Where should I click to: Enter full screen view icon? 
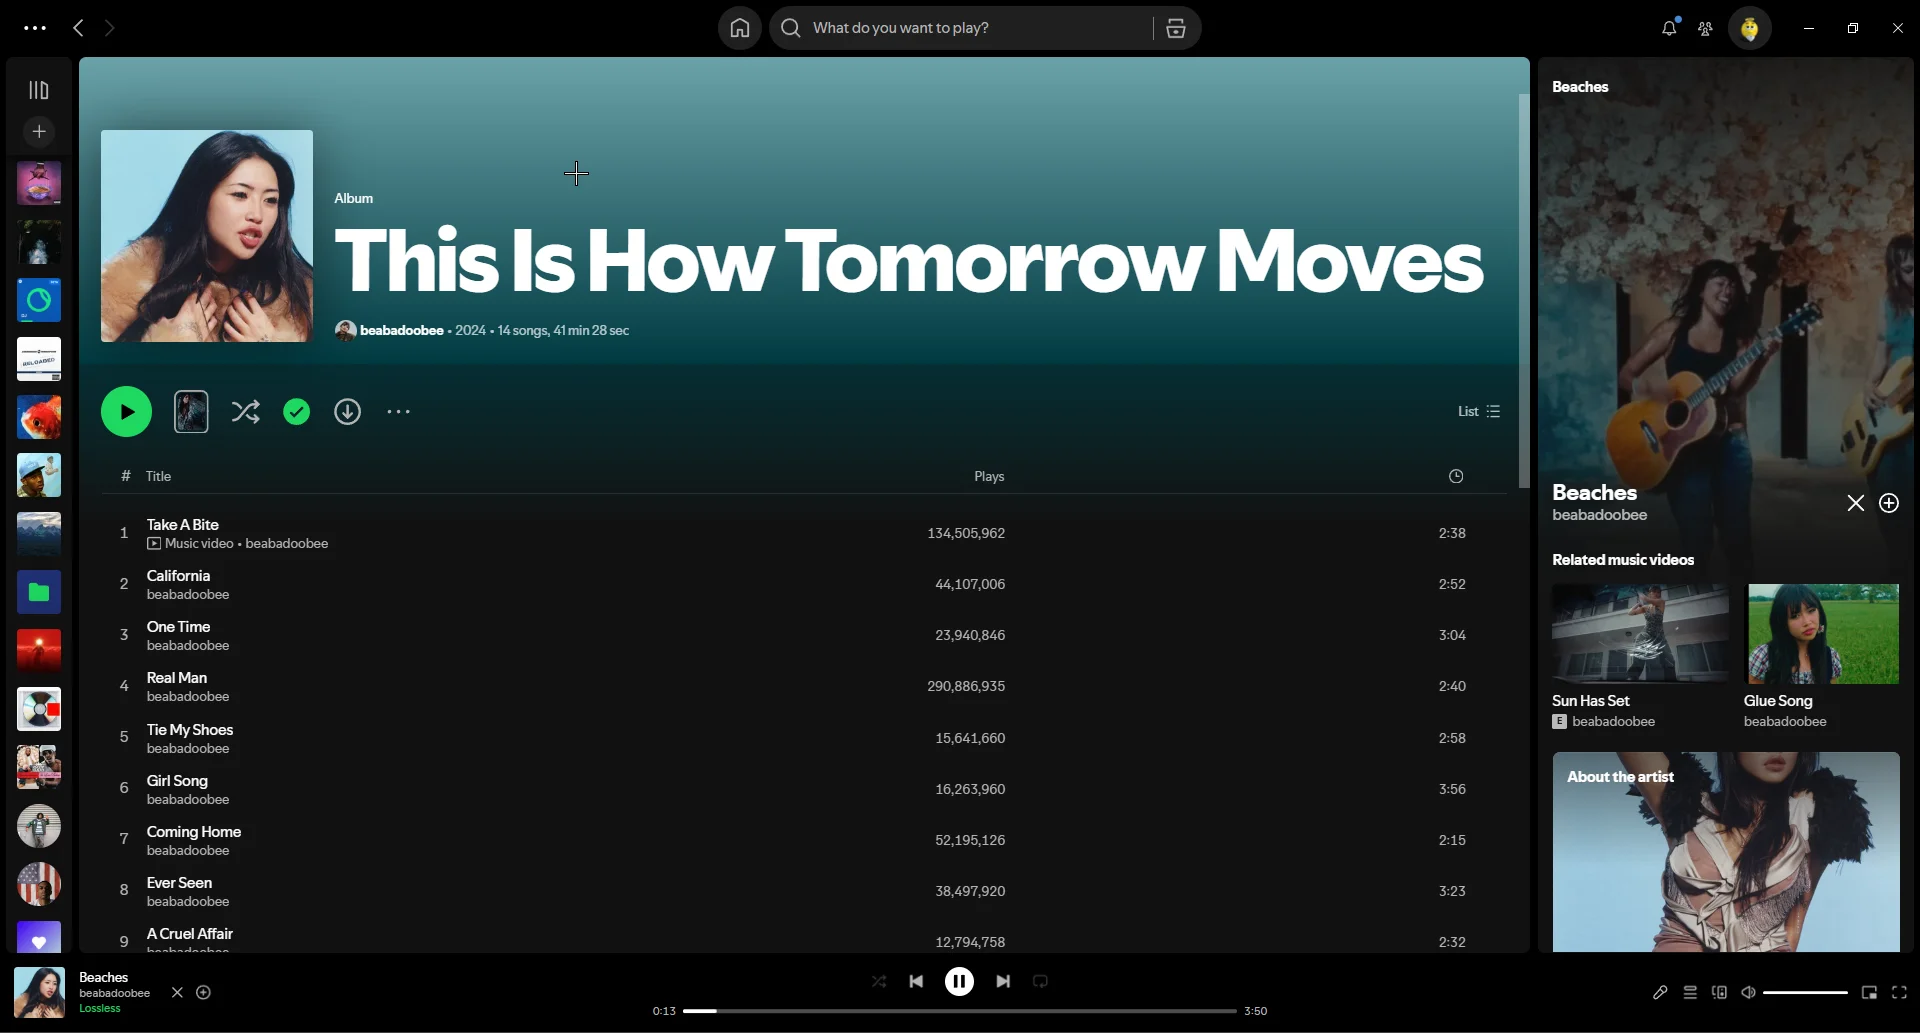(x=1899, y=992)
